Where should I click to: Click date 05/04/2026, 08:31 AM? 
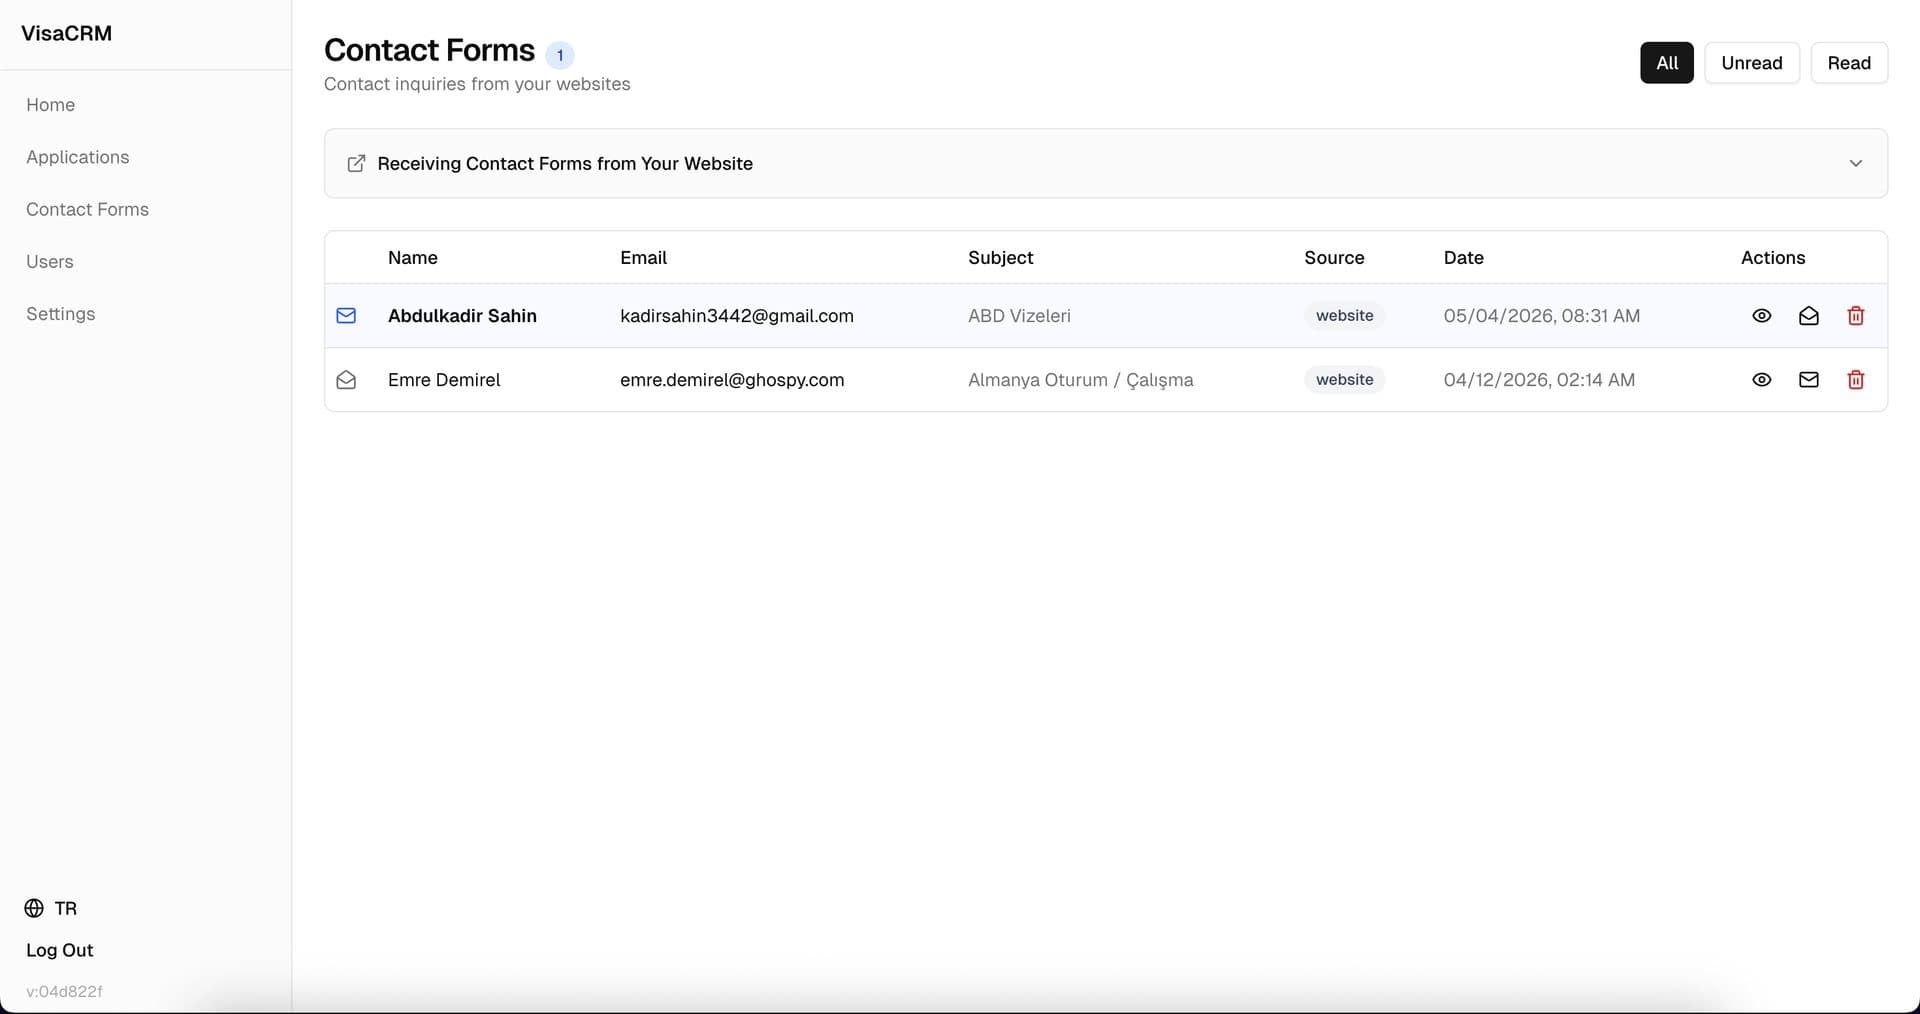pyautogui.click(x=1542, y=316)
